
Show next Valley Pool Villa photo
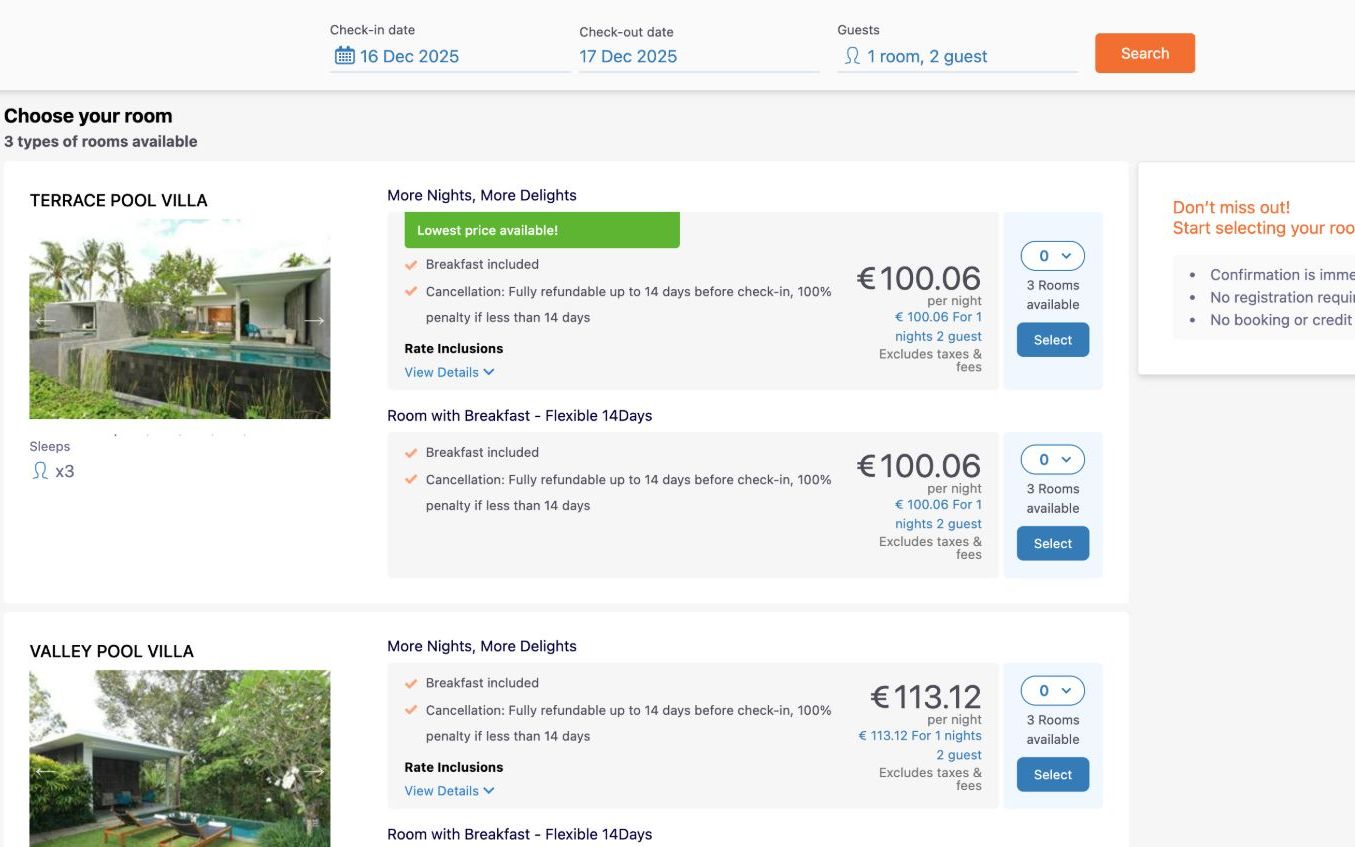tap(314, 771)
